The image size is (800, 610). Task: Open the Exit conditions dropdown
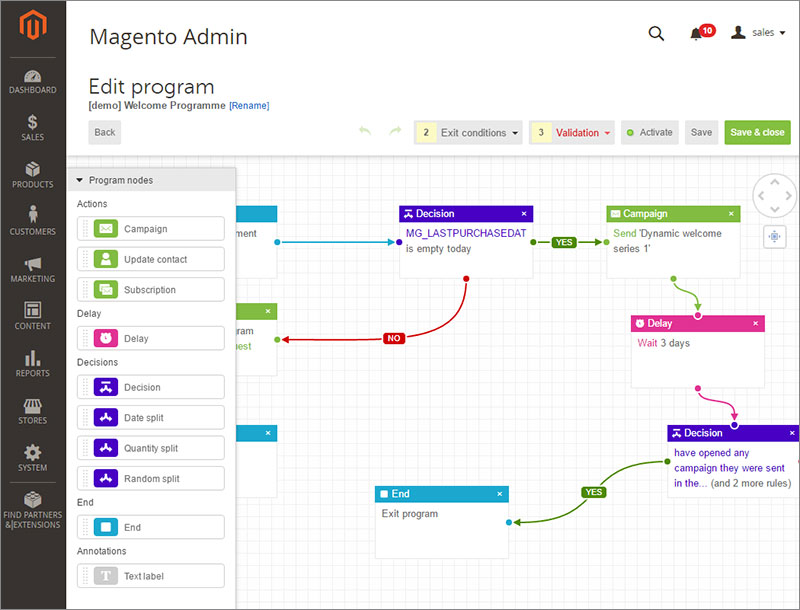(468, 133)
